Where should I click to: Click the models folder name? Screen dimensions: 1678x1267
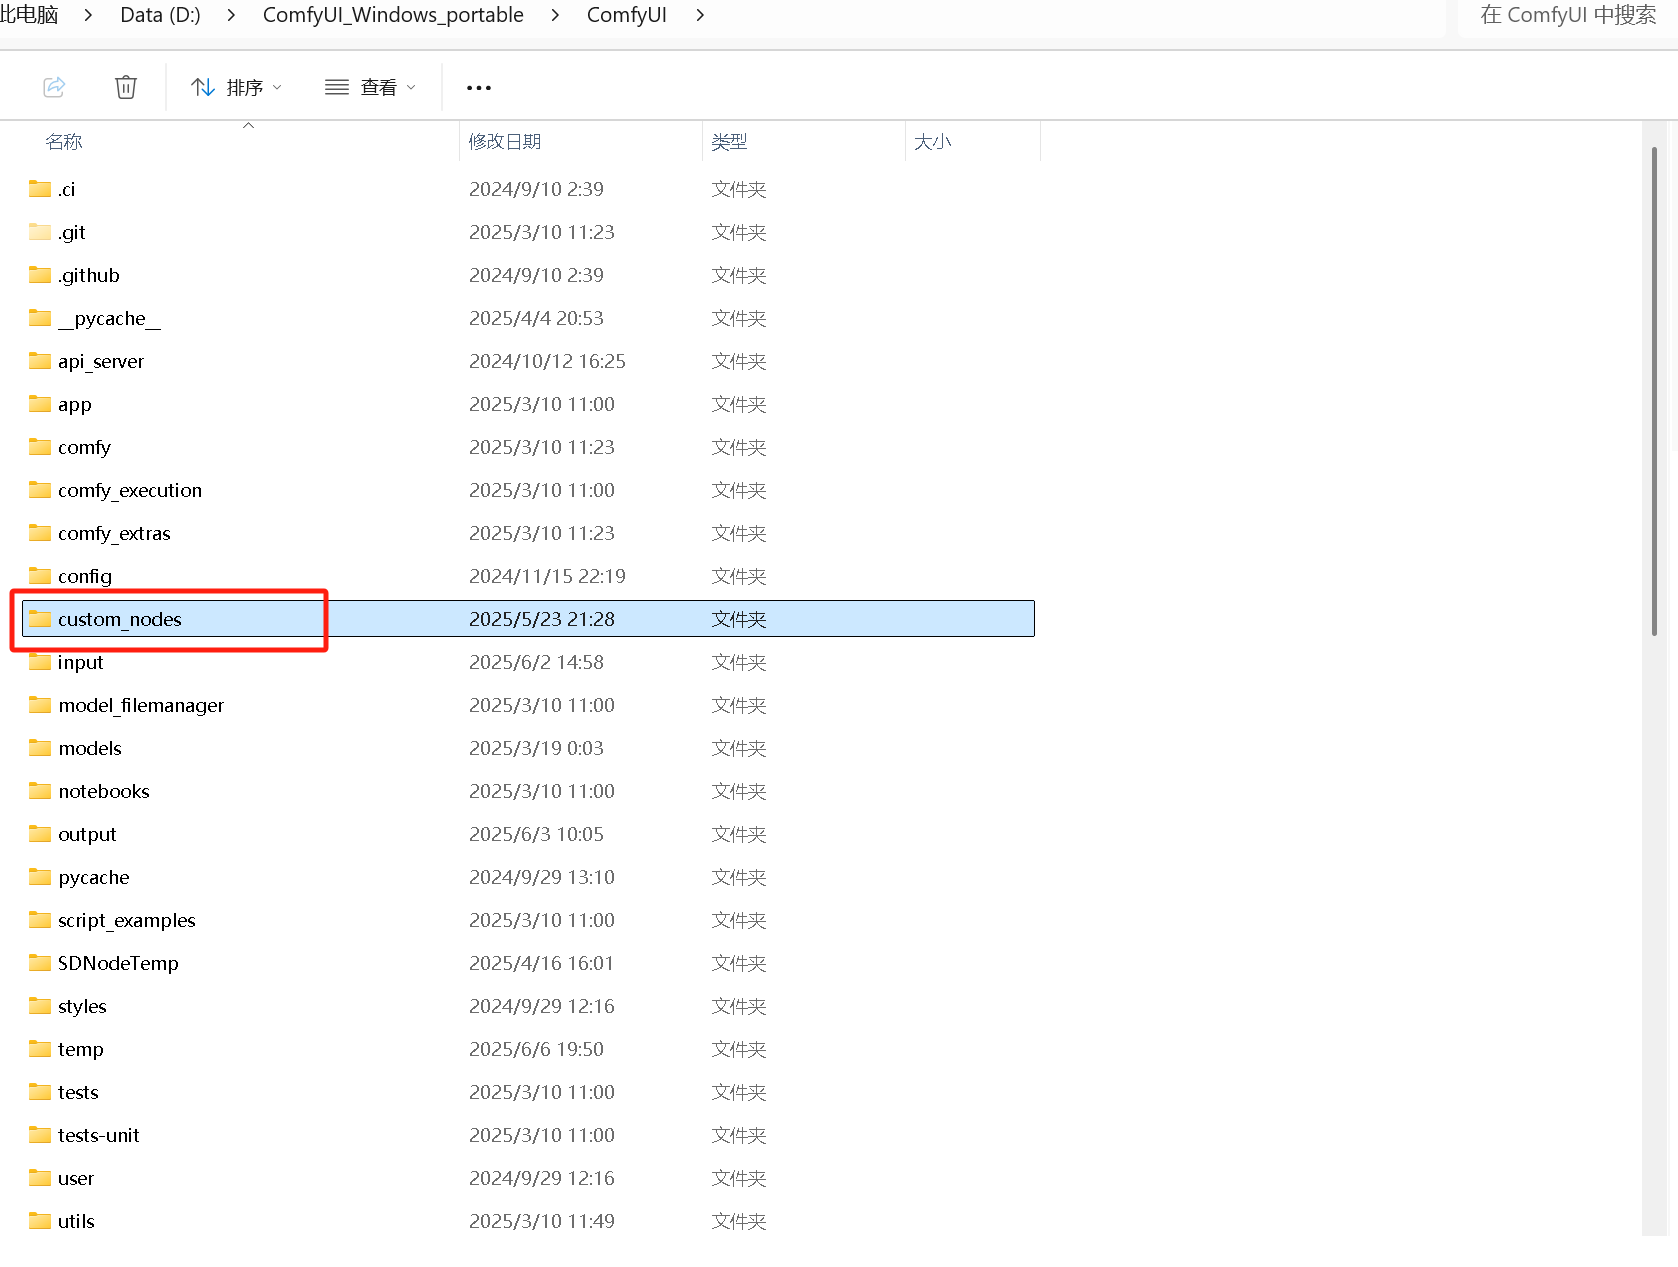[x=90, y=748]
